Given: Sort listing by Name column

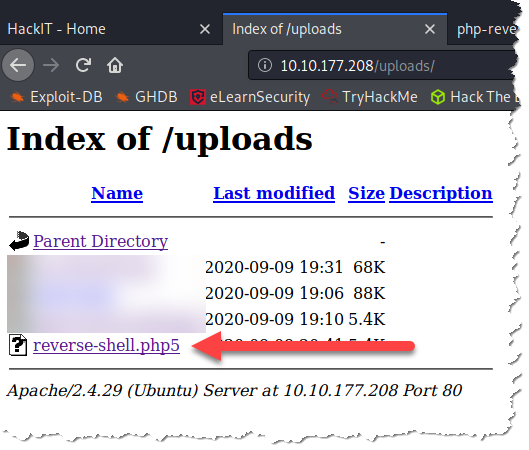Looking at the screenshot, I should coord(117,193).
